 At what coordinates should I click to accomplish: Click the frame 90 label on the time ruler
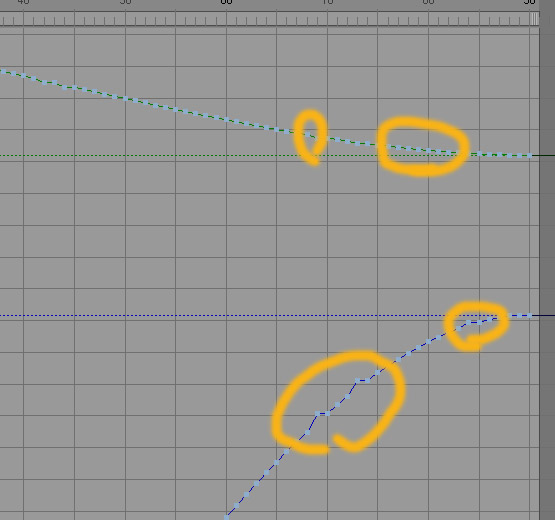click(530, 2)
